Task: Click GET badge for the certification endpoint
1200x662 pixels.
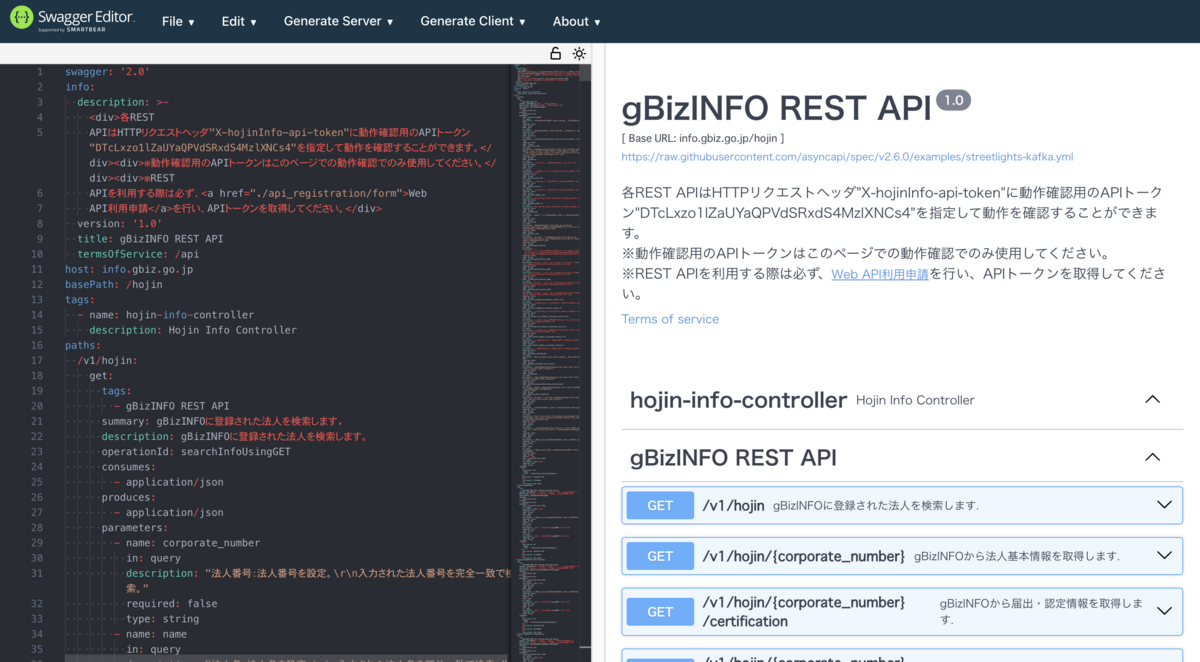Action: coord(660,611)
